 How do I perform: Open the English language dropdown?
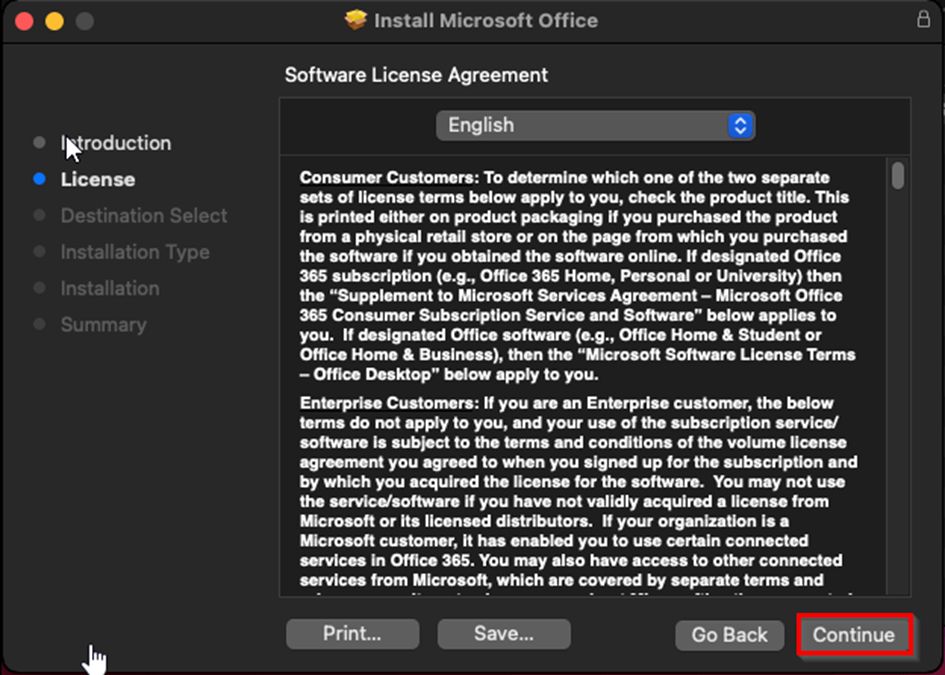pos(595,125)
